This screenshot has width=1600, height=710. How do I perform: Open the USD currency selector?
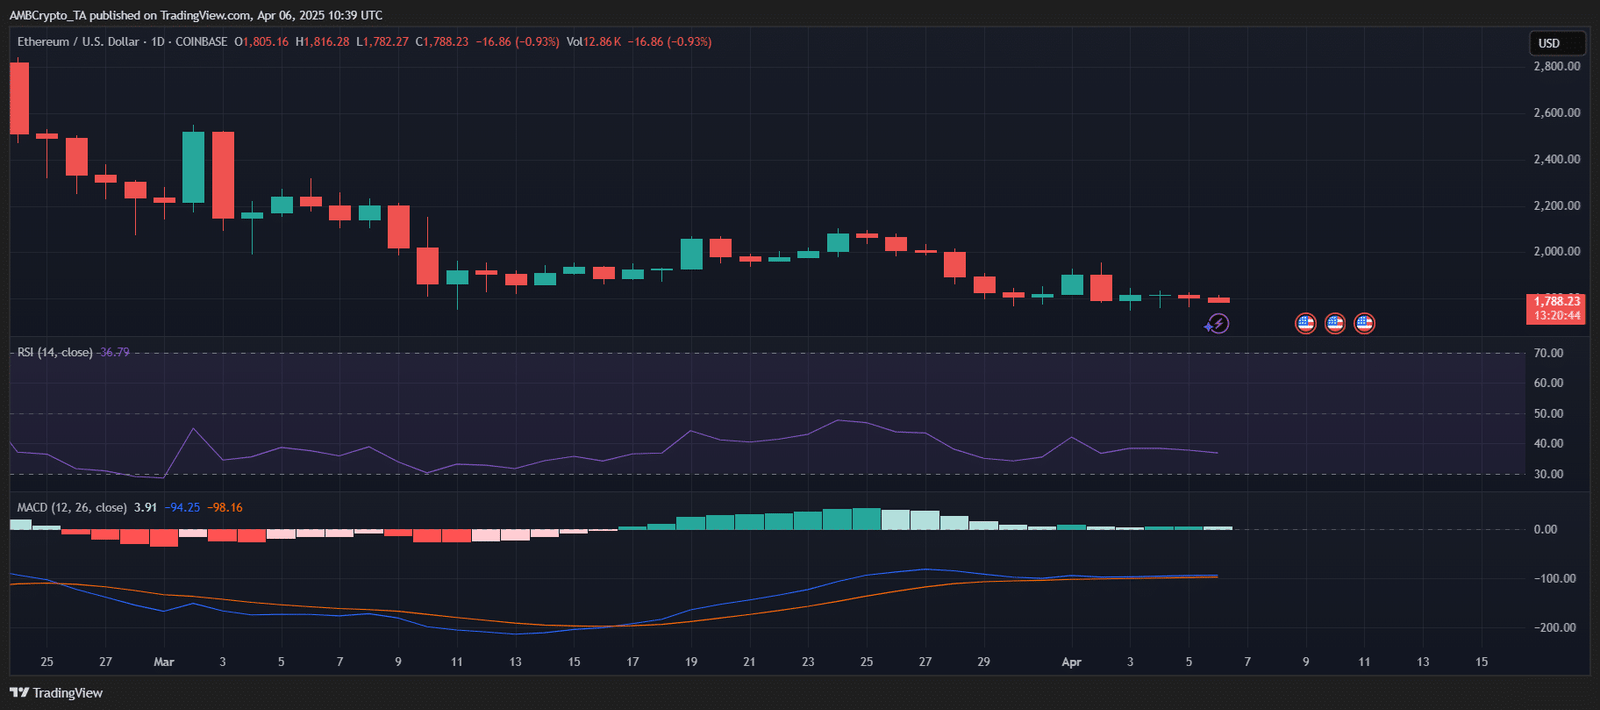point(1556,43)
